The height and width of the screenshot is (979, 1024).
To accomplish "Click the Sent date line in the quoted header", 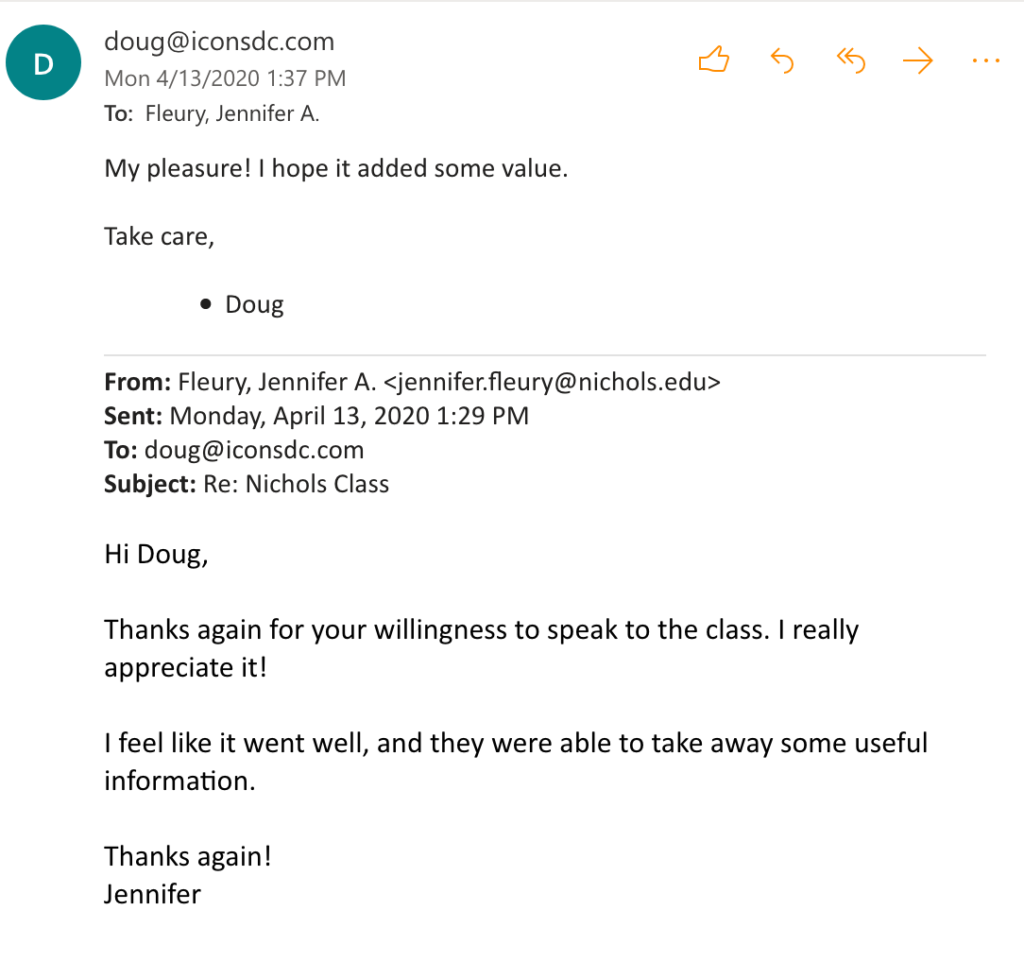I will [x=348, y=416].
